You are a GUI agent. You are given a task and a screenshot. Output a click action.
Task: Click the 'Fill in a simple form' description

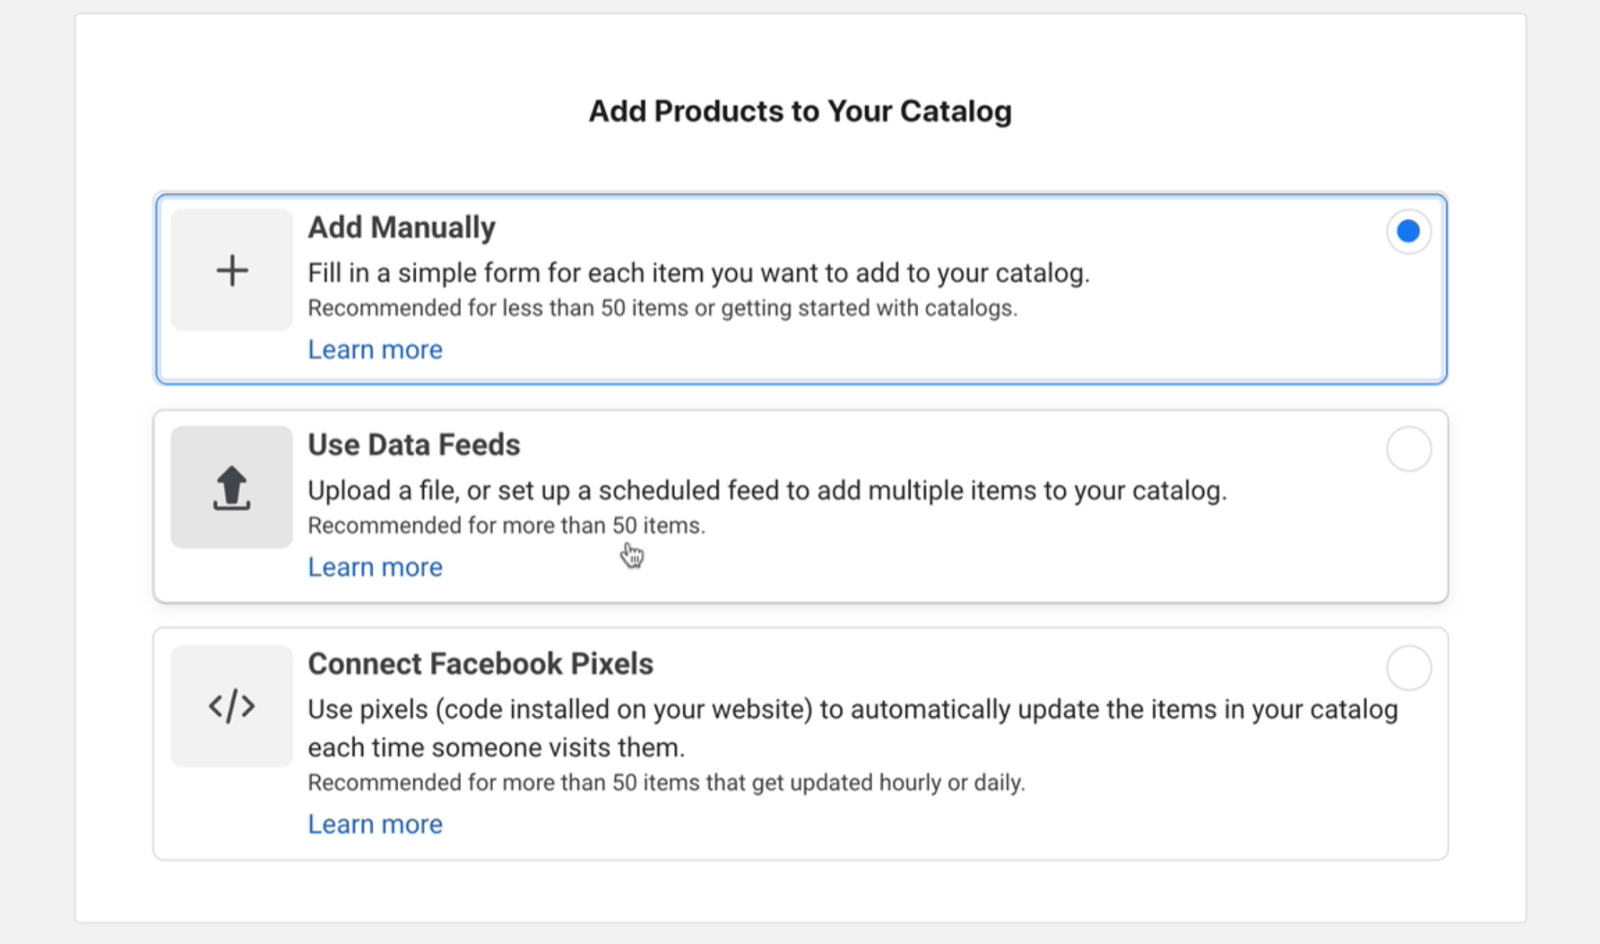(699, 273)
